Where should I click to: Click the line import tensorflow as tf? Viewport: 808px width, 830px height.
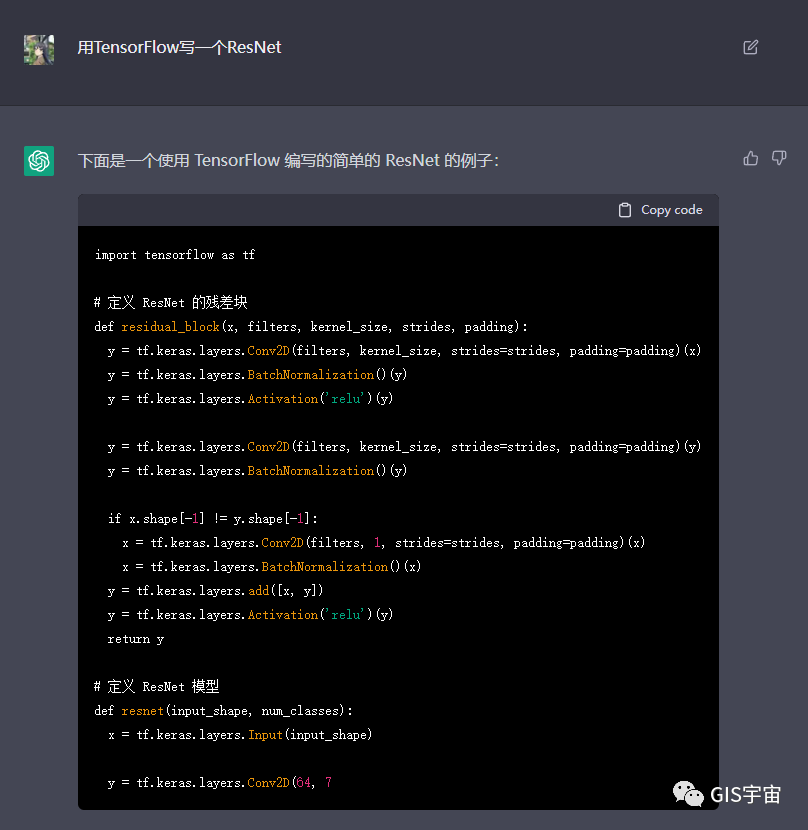175,255
